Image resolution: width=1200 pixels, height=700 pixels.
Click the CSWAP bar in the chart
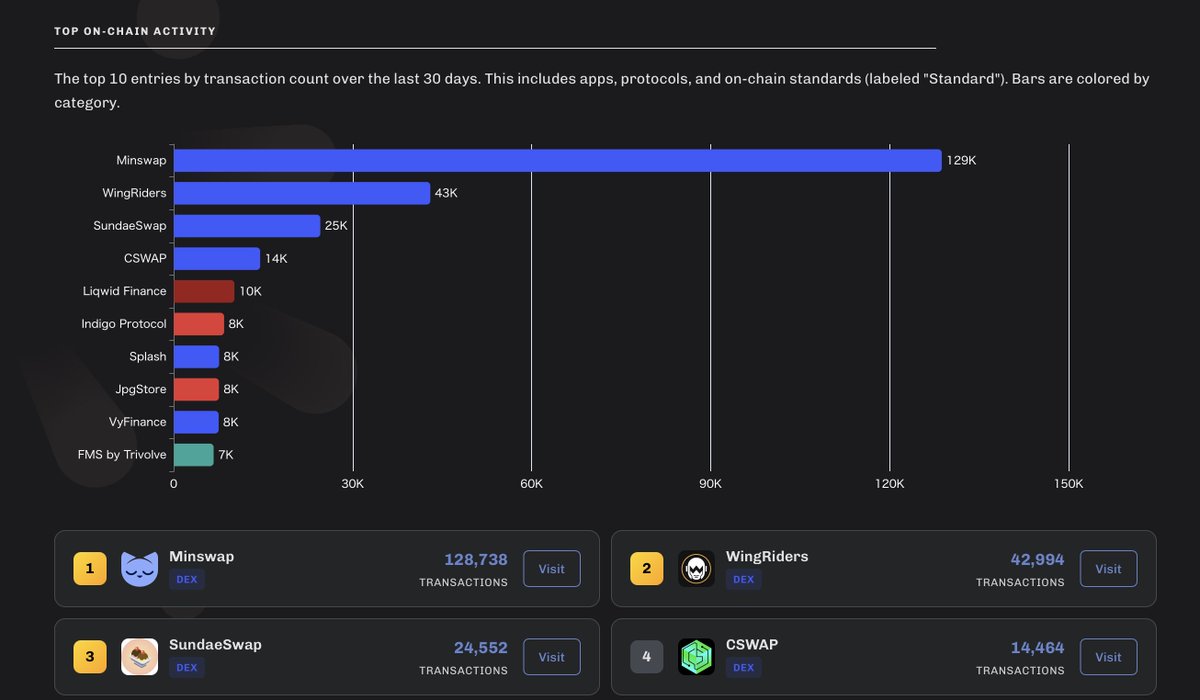pos(216,258)
